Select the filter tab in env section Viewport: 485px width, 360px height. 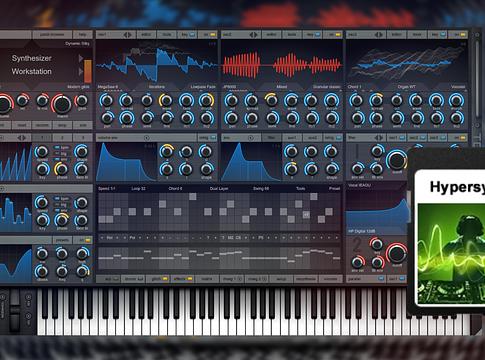coord(272,138)
